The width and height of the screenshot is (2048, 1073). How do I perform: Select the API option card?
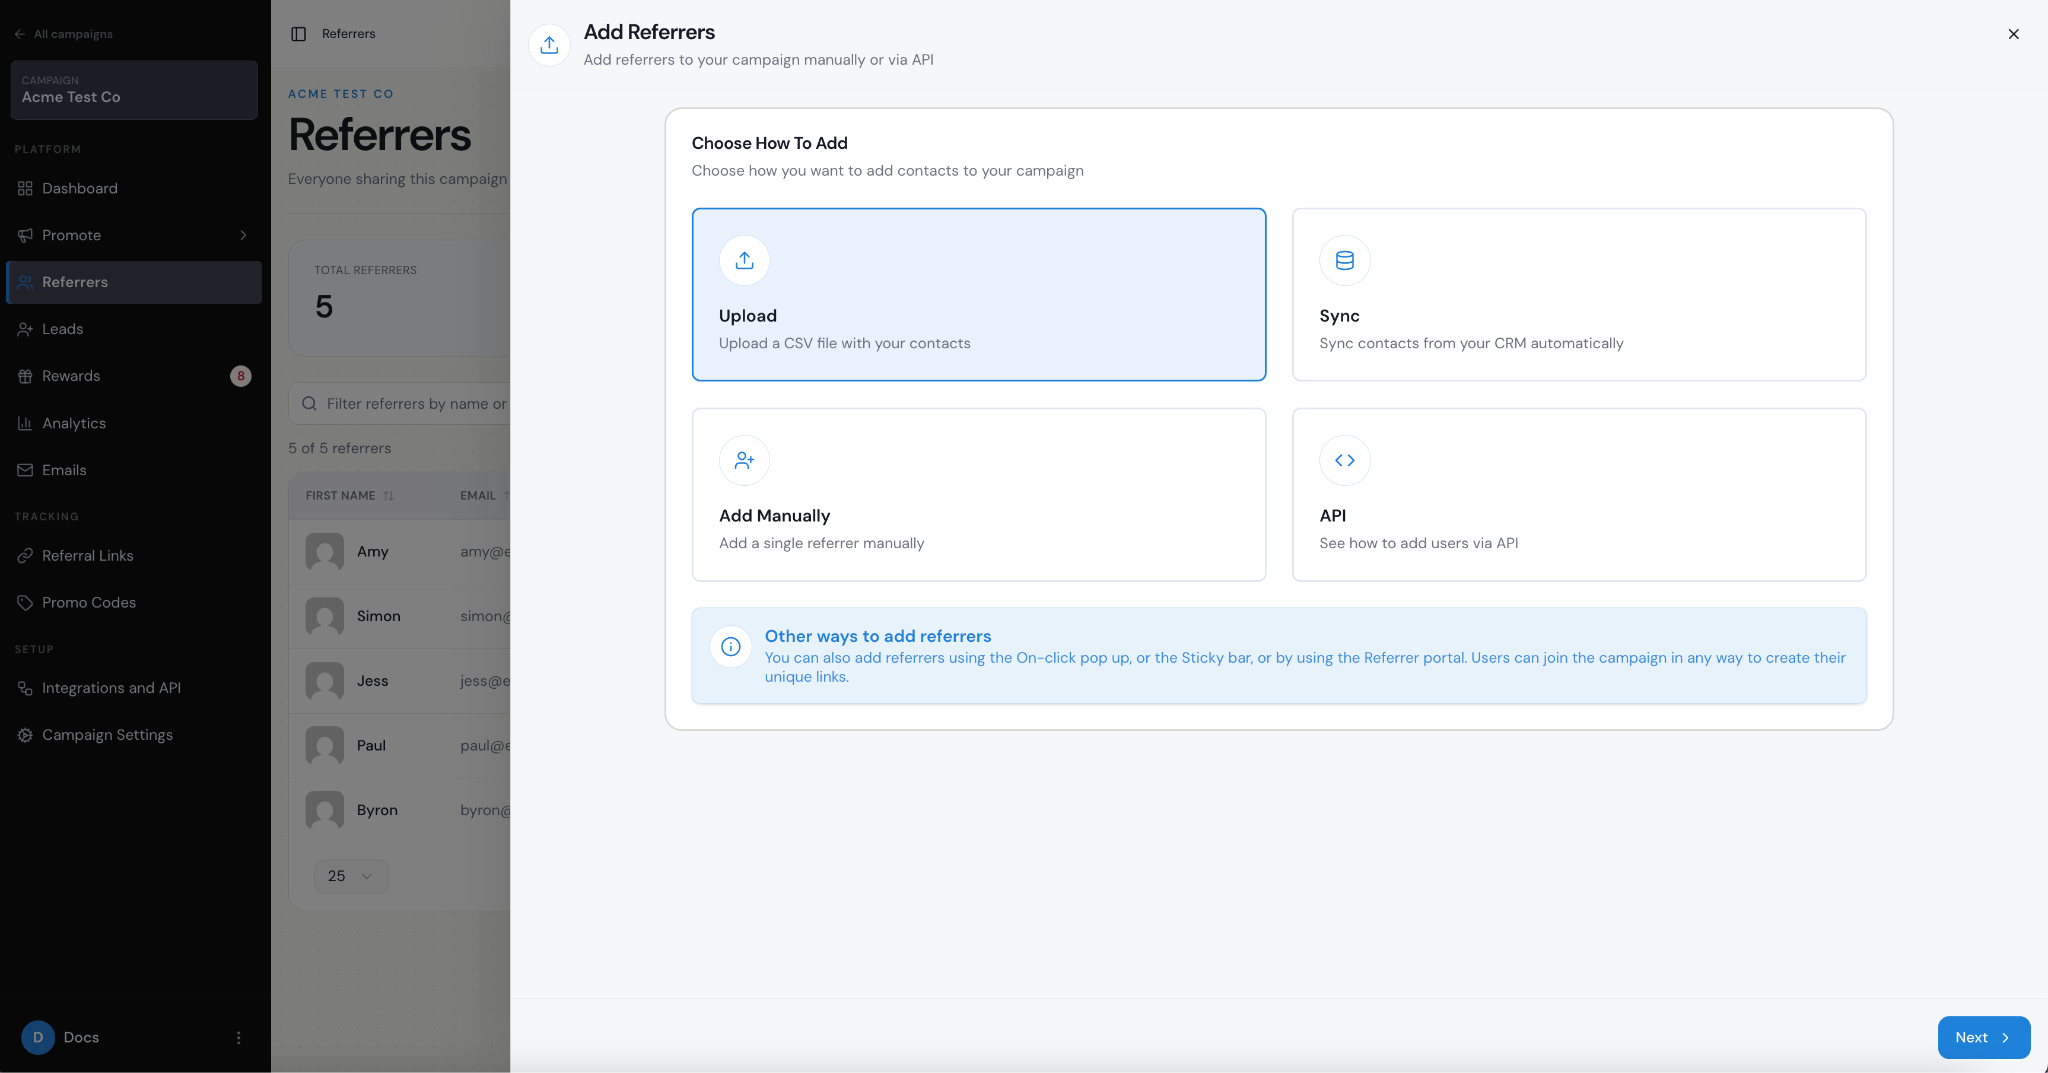click(1579, 494)
